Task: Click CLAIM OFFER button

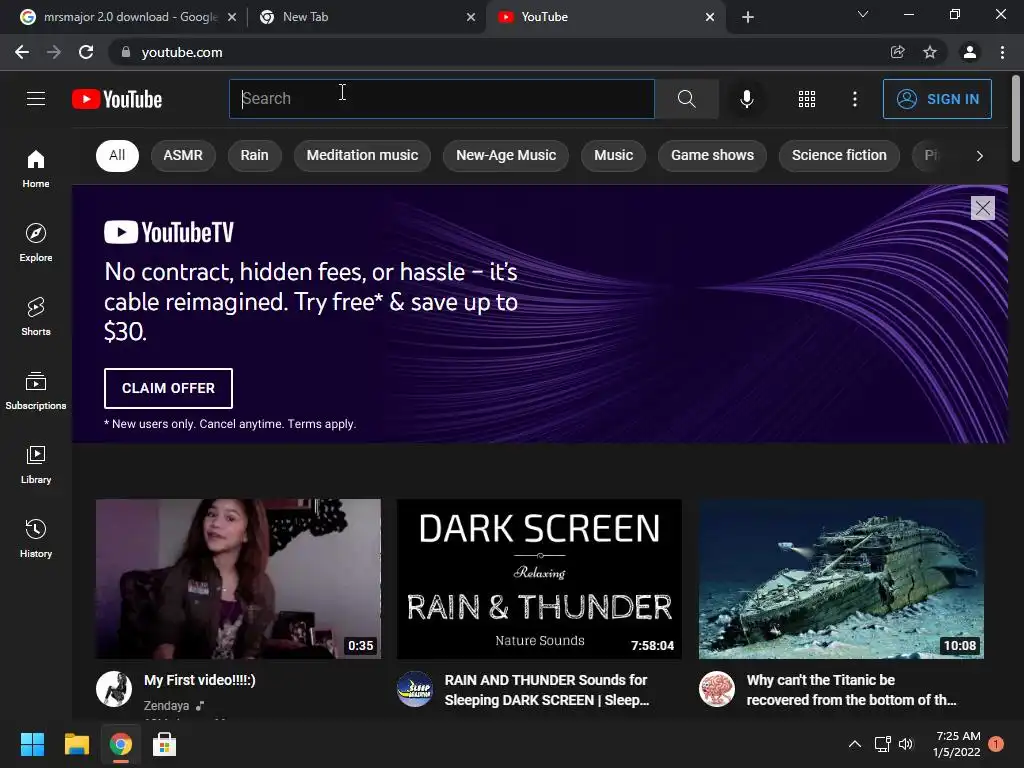Action: [168, 388]
